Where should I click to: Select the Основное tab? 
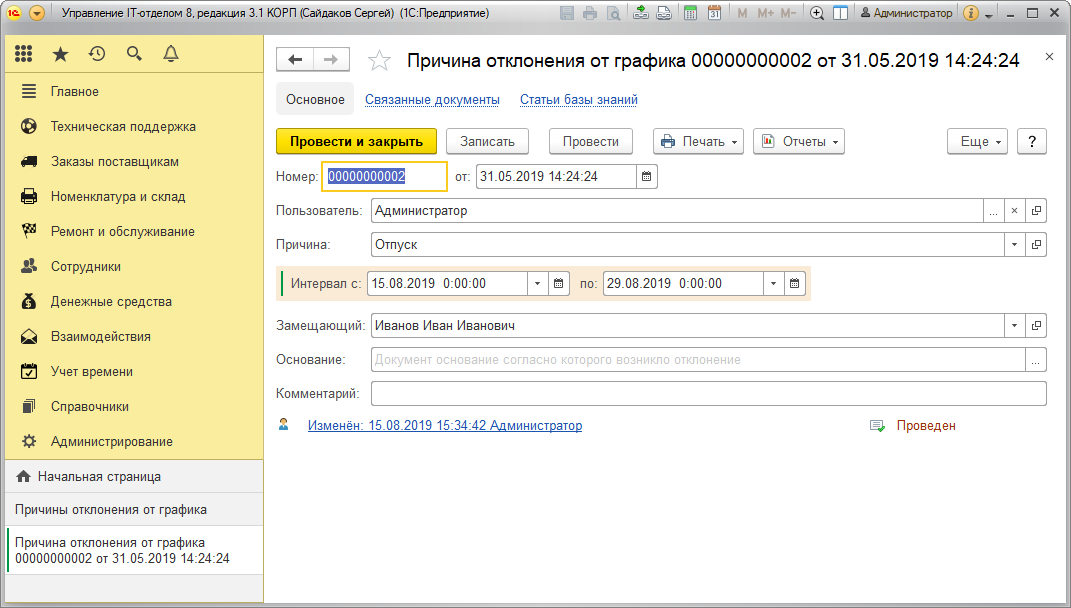tap(315, 100)
